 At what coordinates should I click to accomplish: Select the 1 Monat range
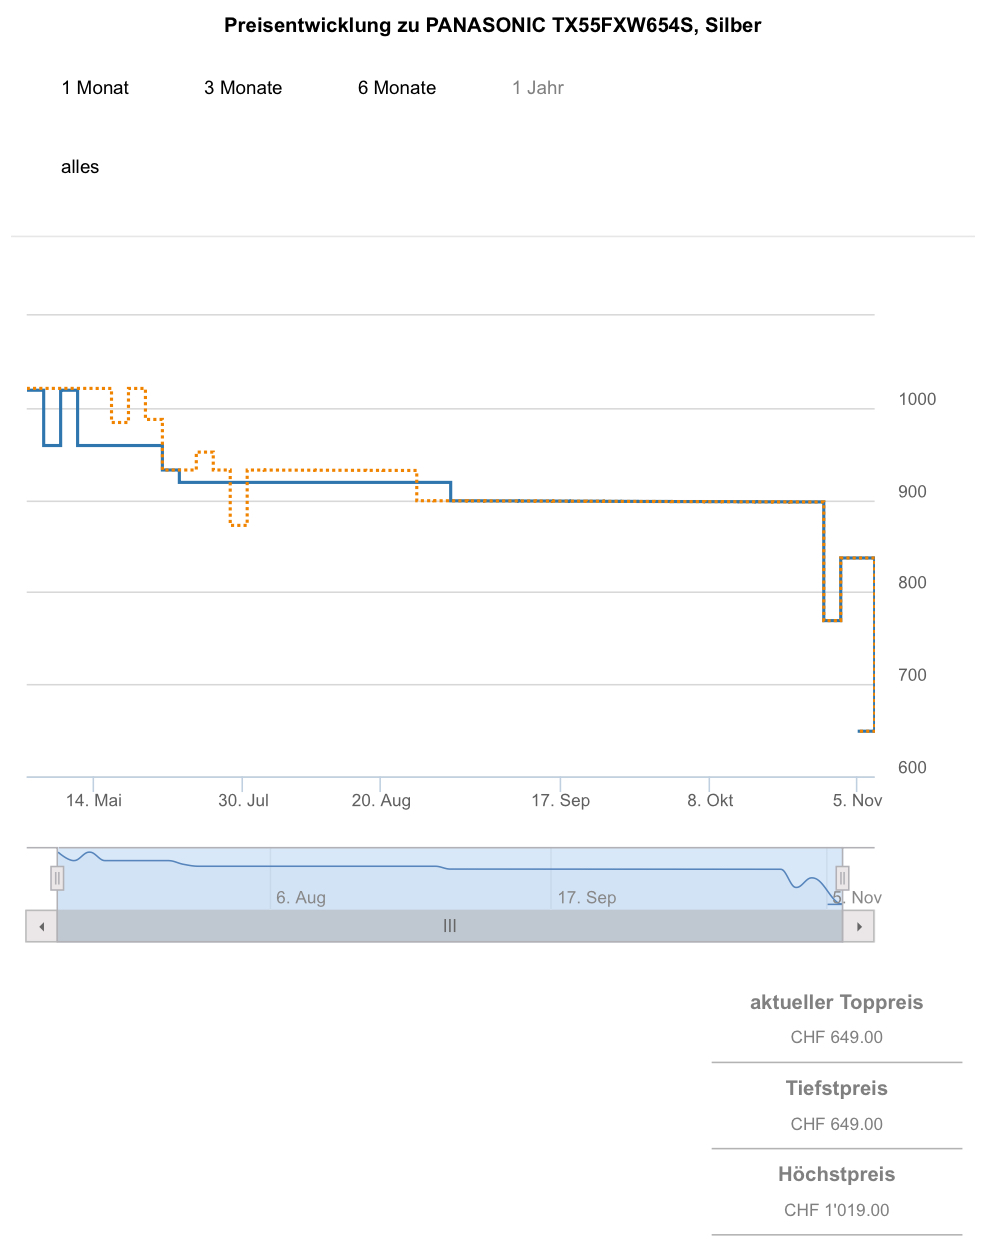(95, 88)
